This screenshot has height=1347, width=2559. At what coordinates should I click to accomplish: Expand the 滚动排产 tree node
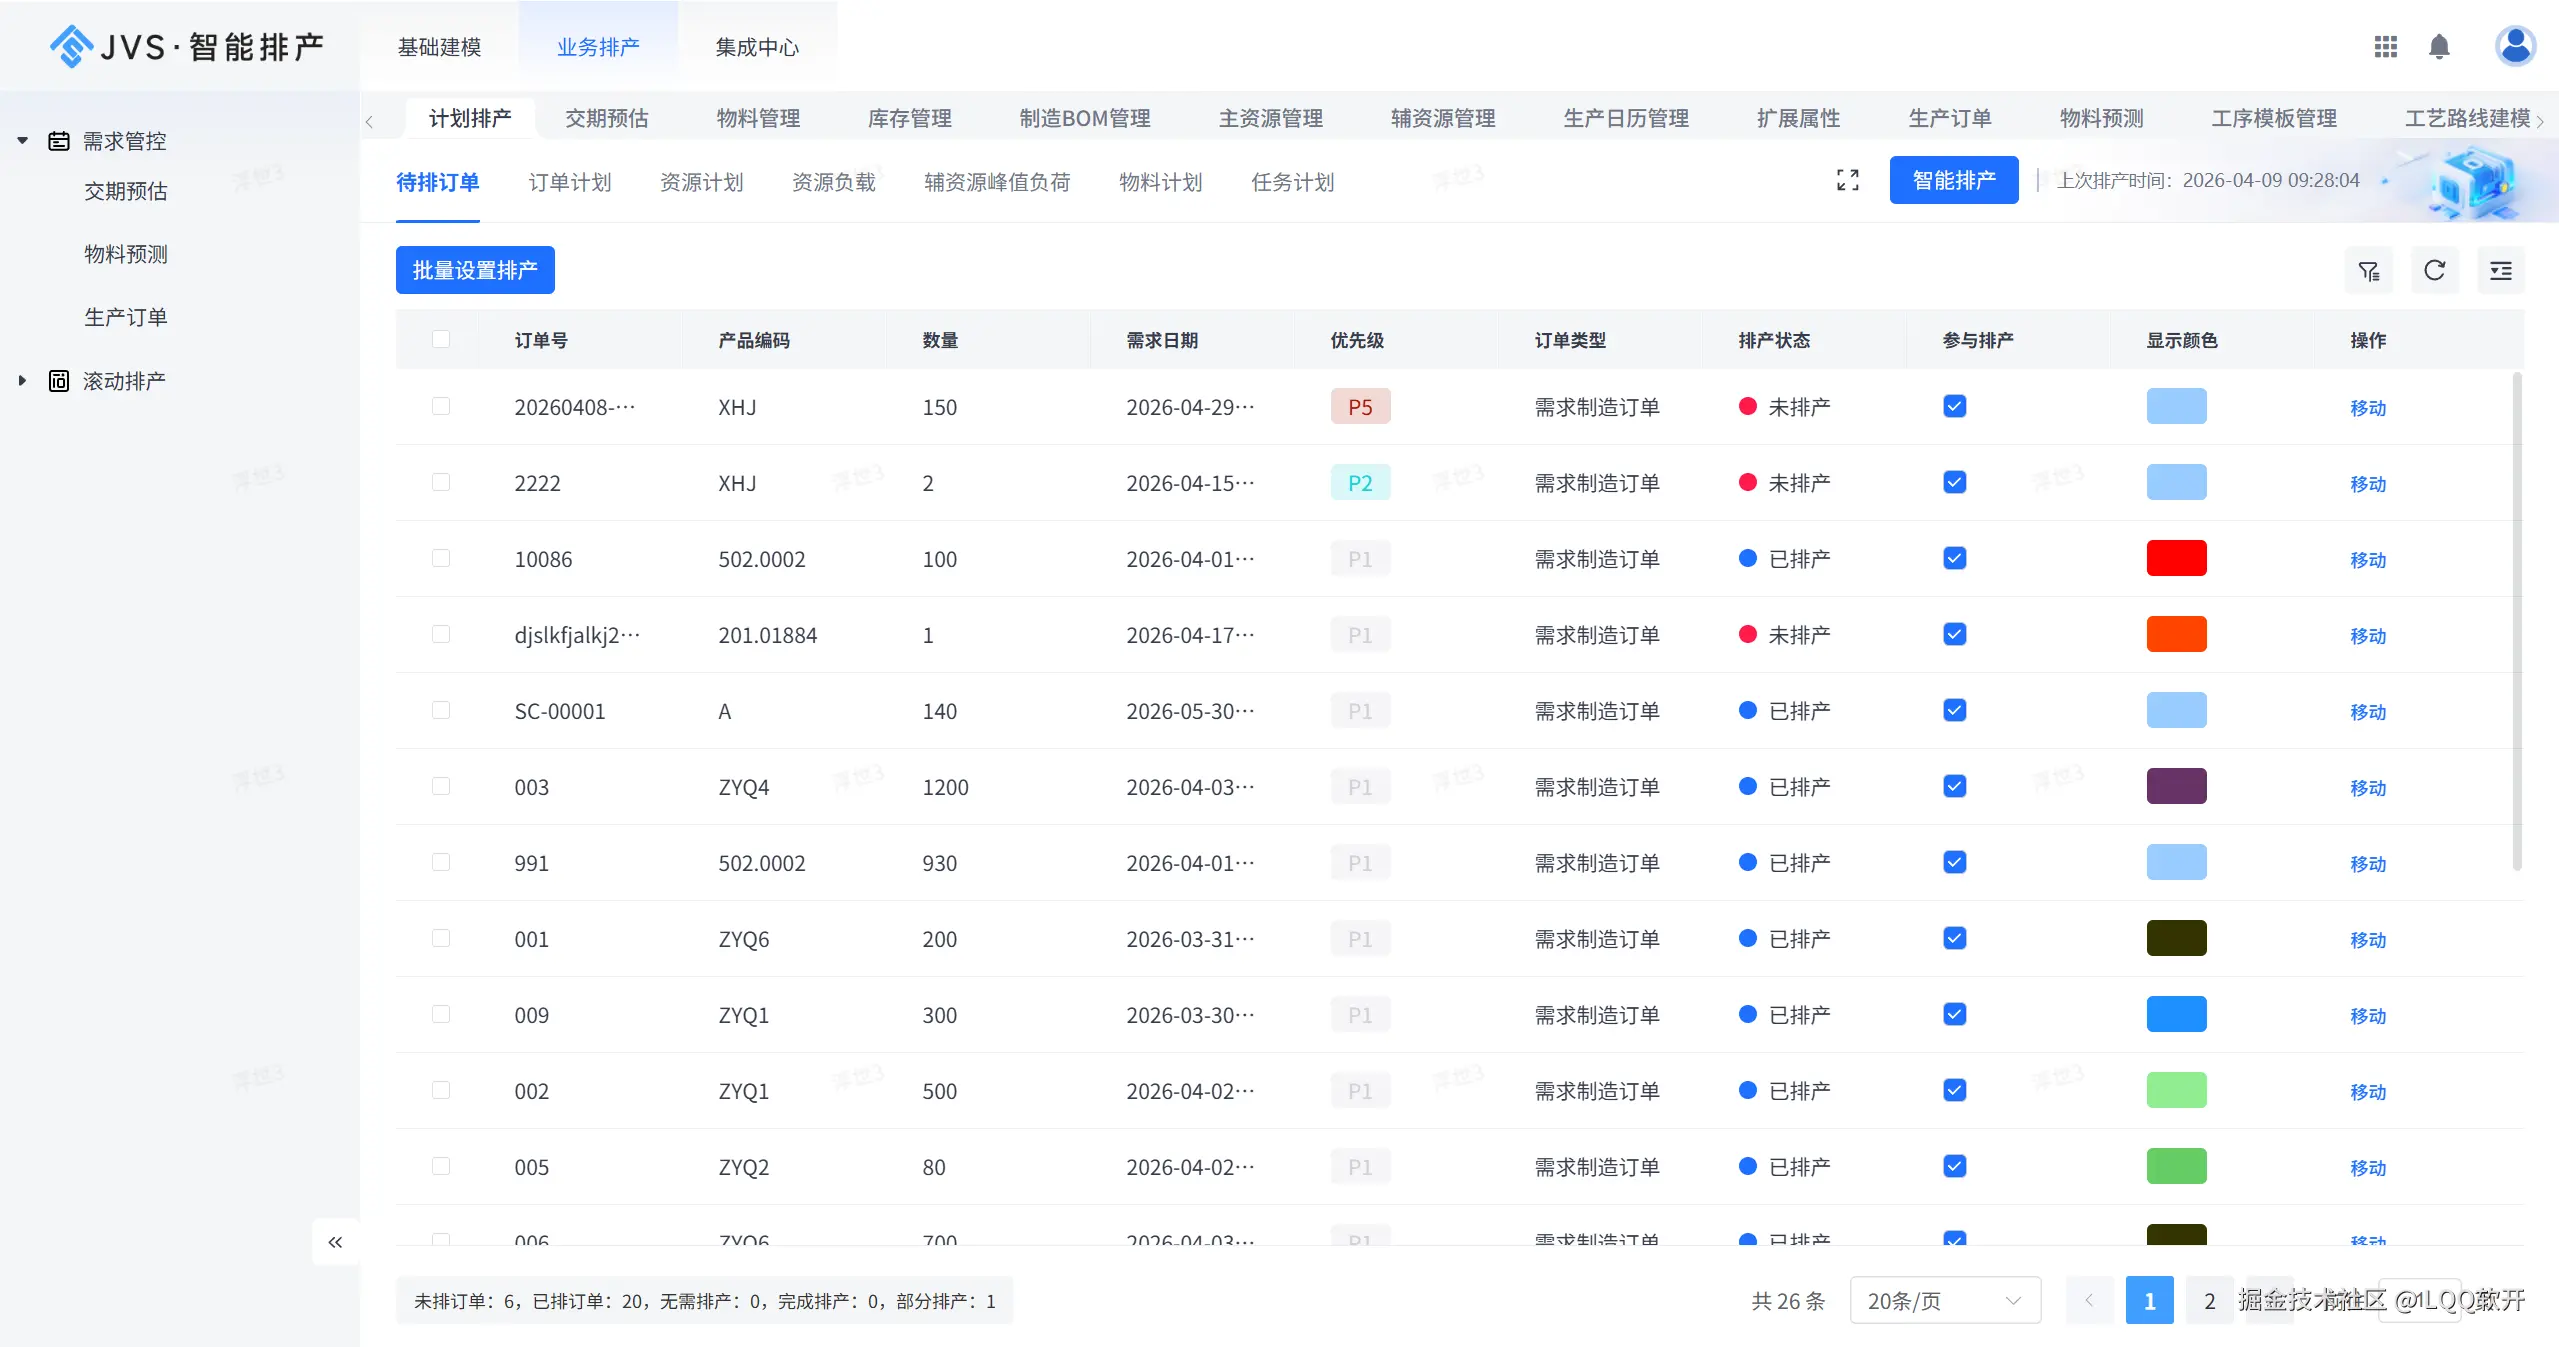point(22,381)
